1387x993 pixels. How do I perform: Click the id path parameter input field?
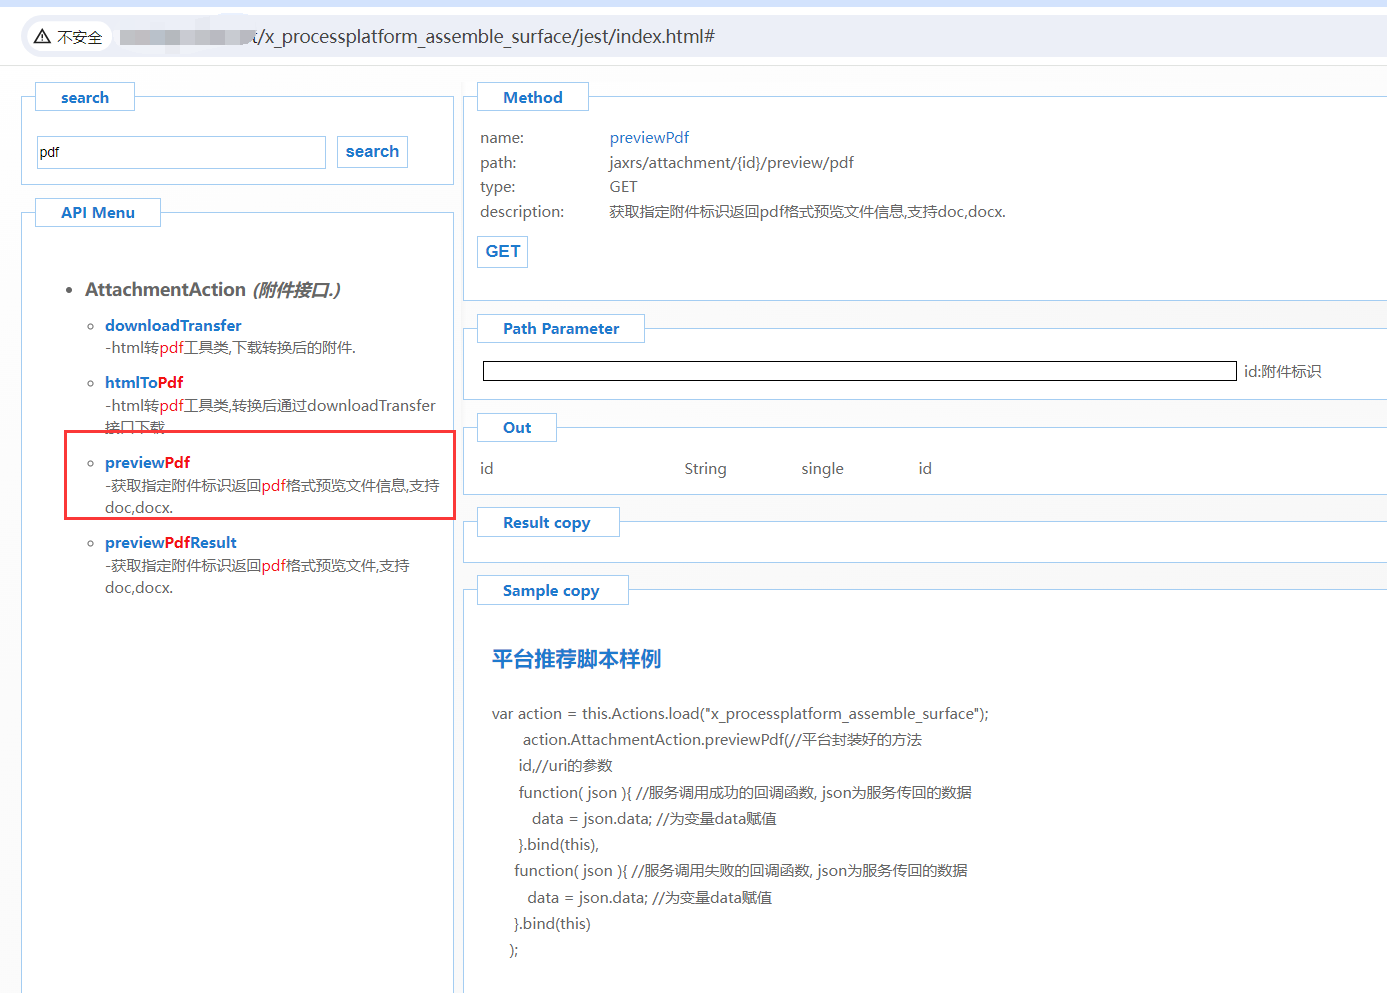(859, 371)
